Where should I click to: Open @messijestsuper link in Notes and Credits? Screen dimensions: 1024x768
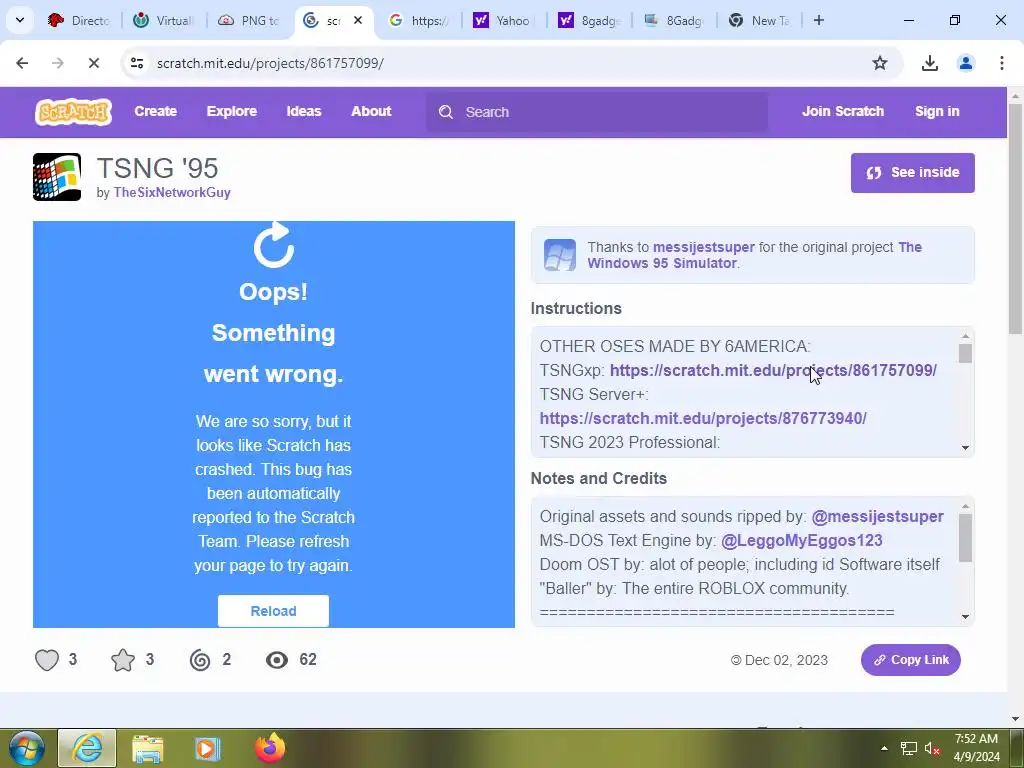[877, 517]
